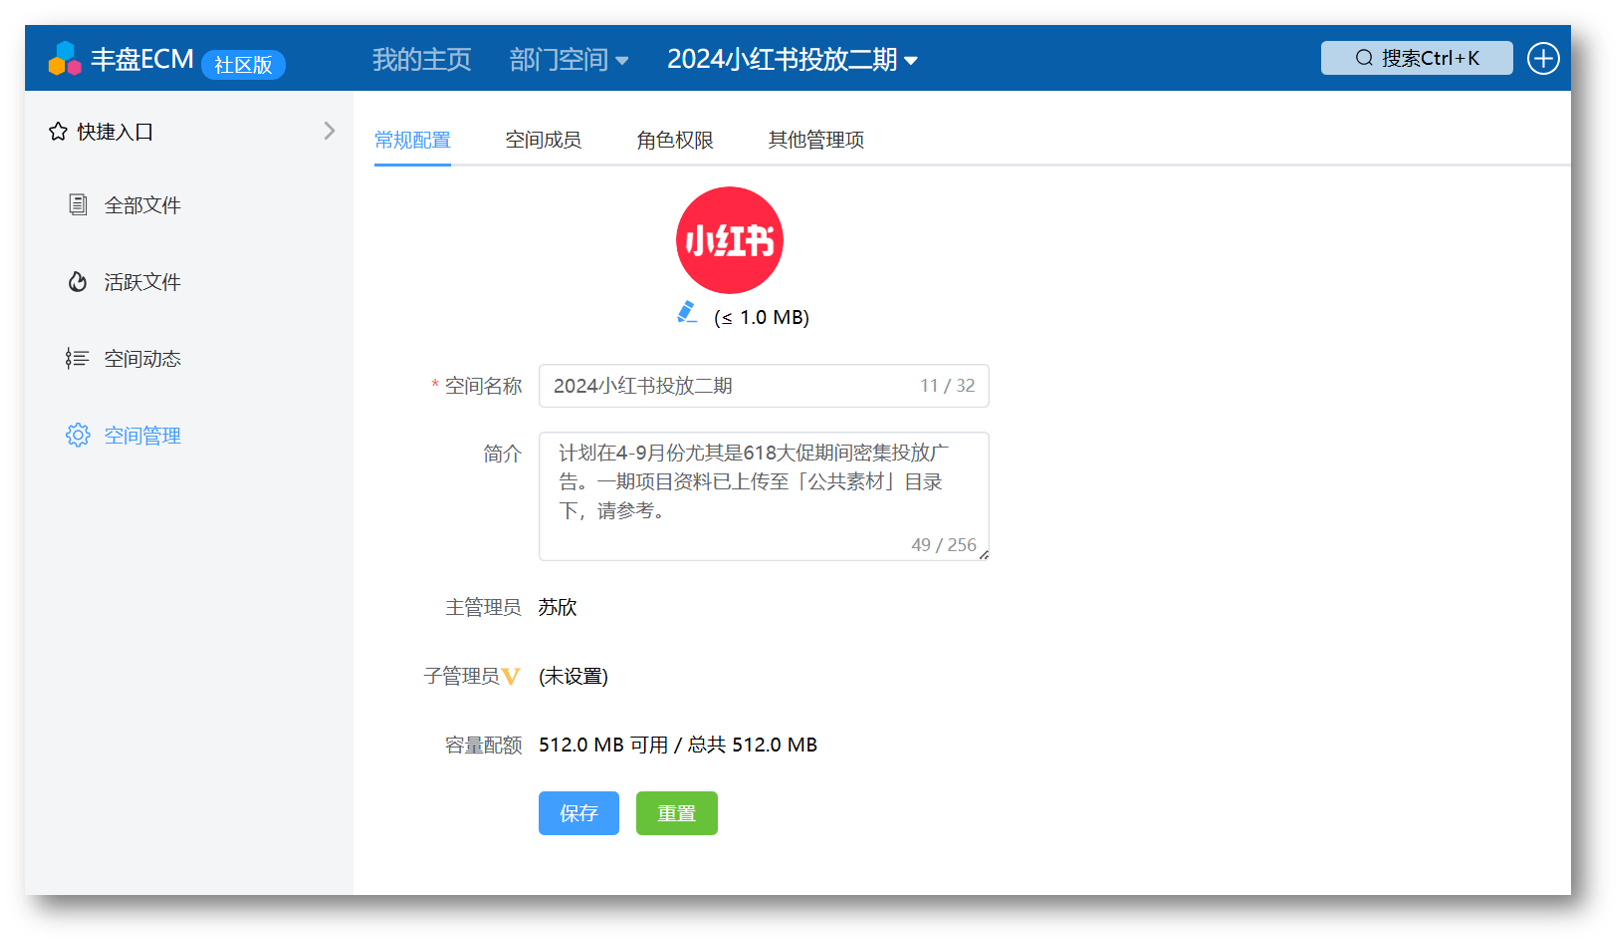Click the 丰盘ECM logo icon

(x=65, y=59)
